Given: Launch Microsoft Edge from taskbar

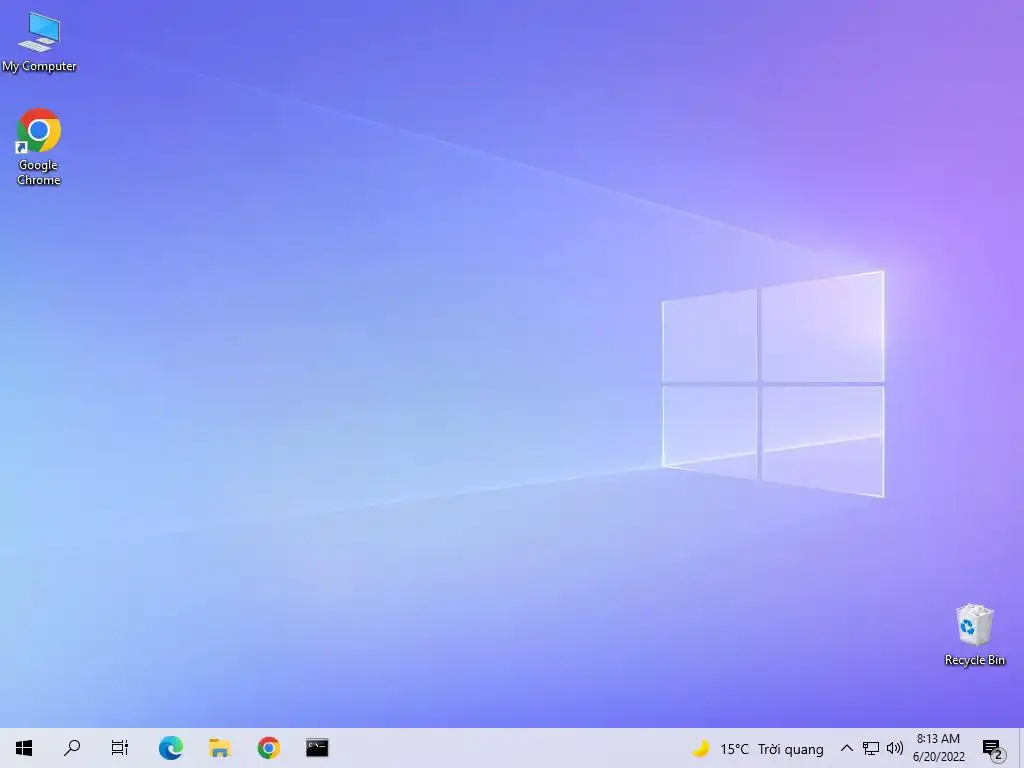Looking at the screenshot, I should [x=170, y=748].
